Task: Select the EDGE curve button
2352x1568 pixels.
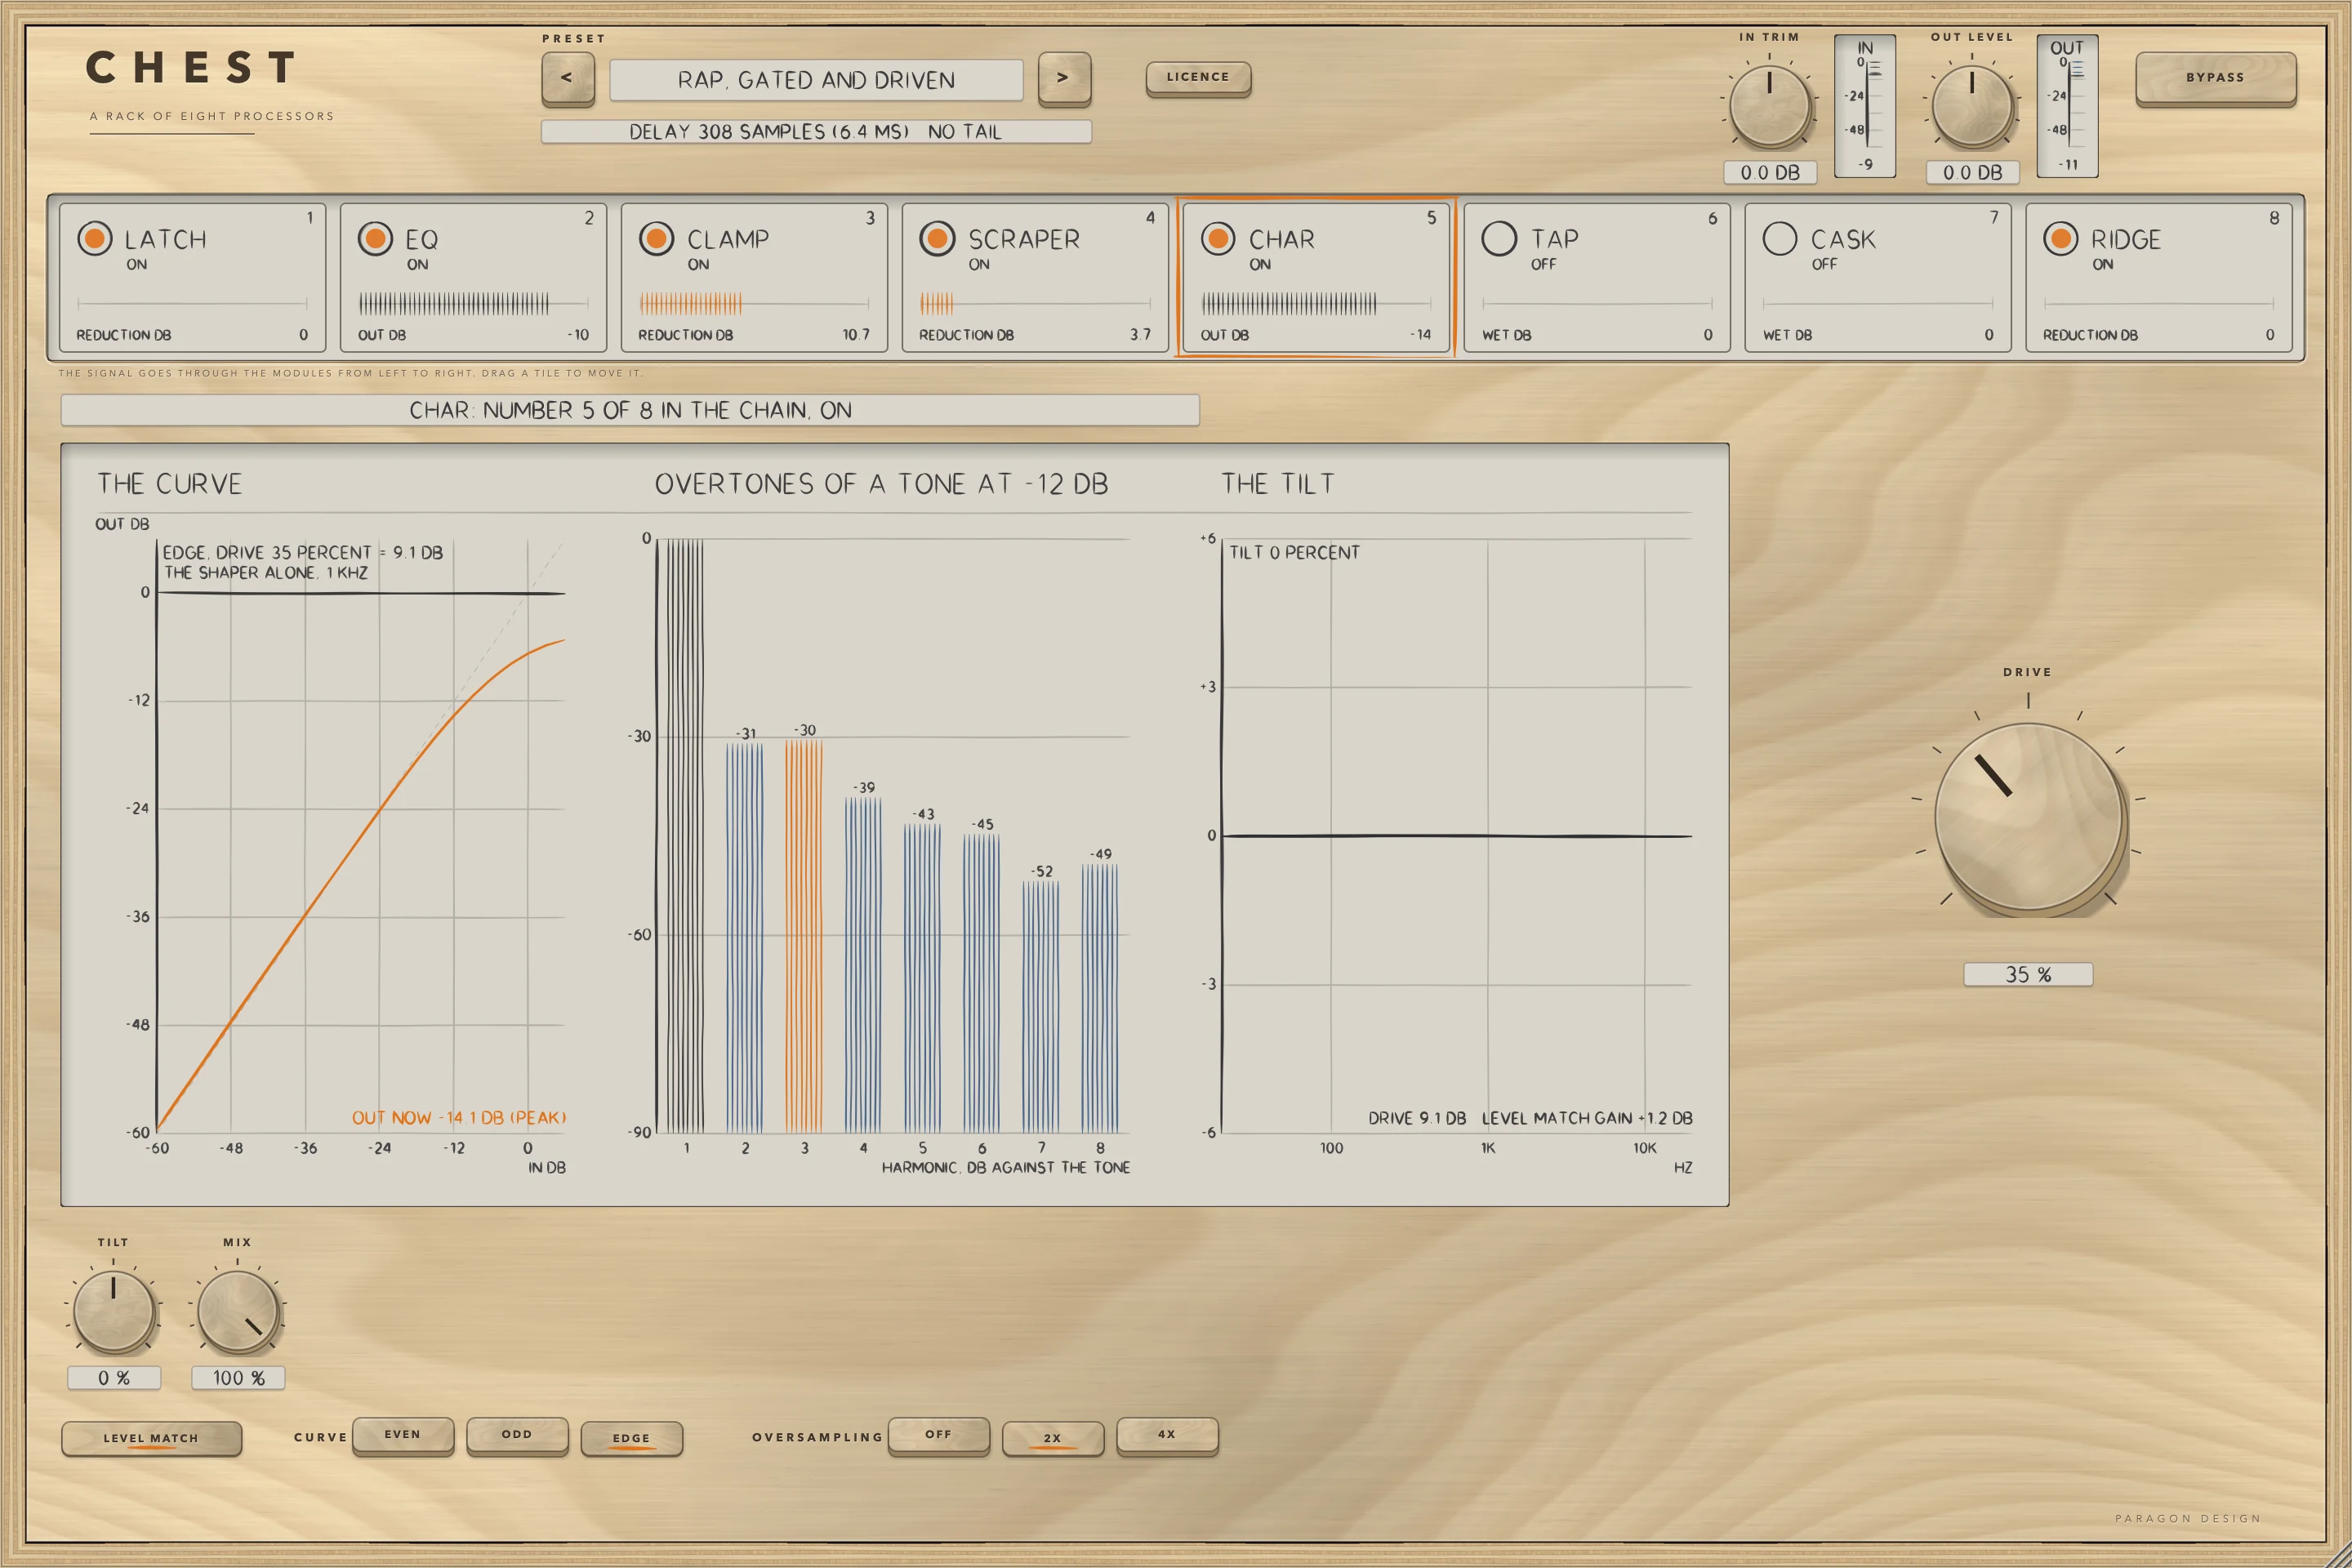Action: pyautogui.click(x=631, y=1438)
